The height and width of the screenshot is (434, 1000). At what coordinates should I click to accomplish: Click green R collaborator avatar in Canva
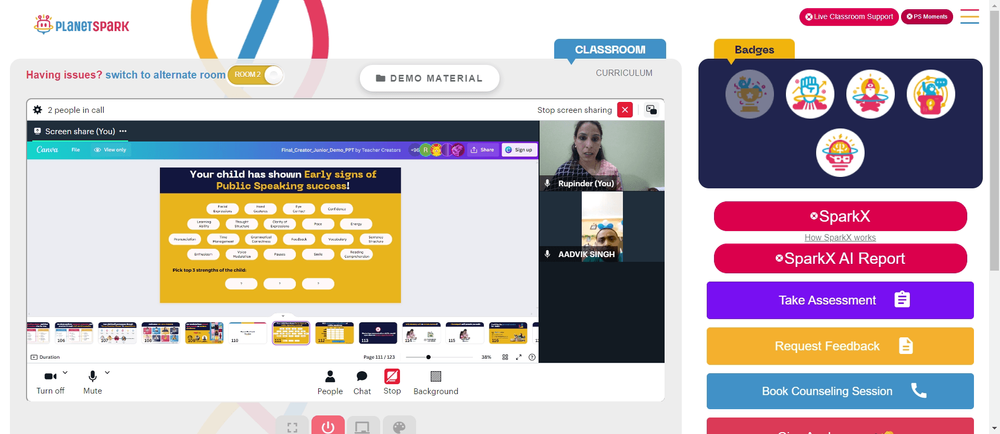tap(425, 150)
